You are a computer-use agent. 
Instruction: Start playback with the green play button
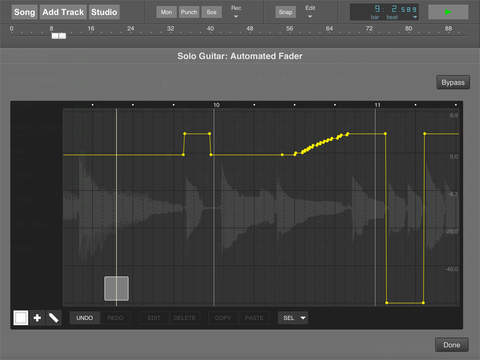(448, 12)
